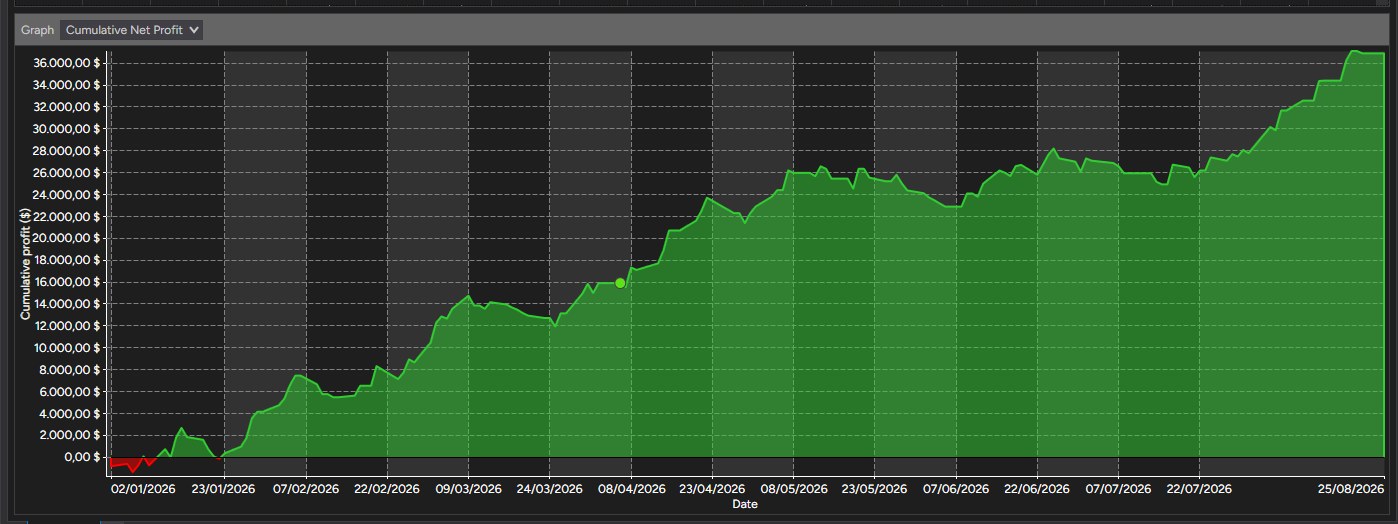Select the green data point marker near 08/04/2026
This screenshot has width=1398, height=524.
tap(620, 283)
